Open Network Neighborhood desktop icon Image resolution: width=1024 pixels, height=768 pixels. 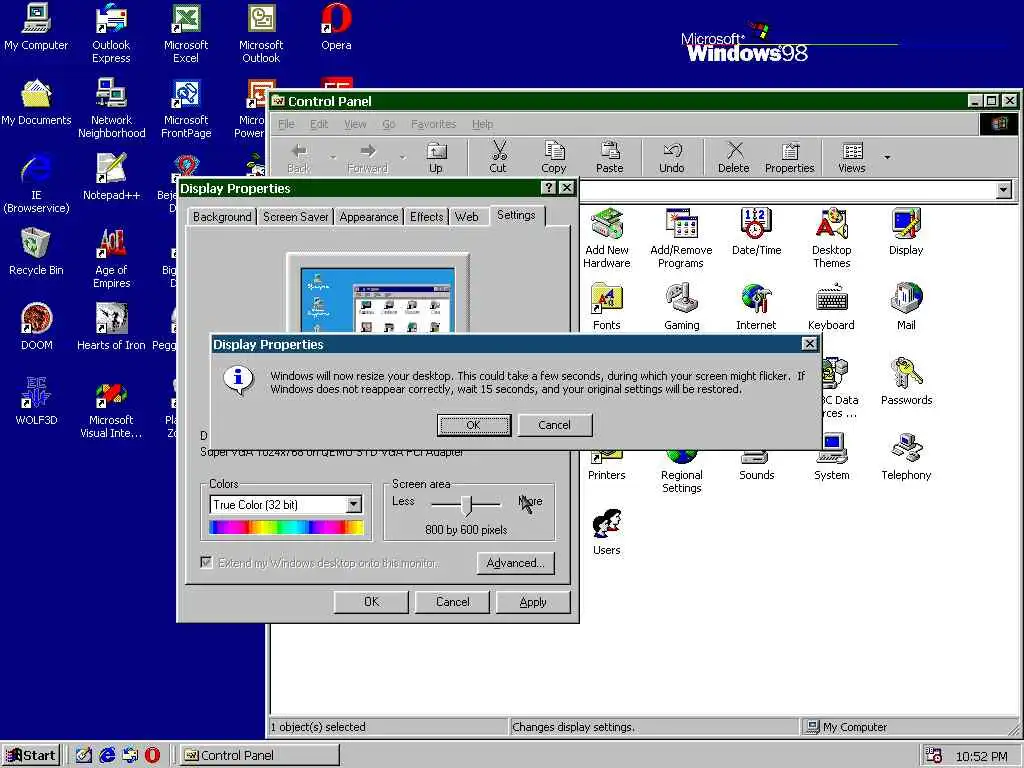(x=111, y=108)
